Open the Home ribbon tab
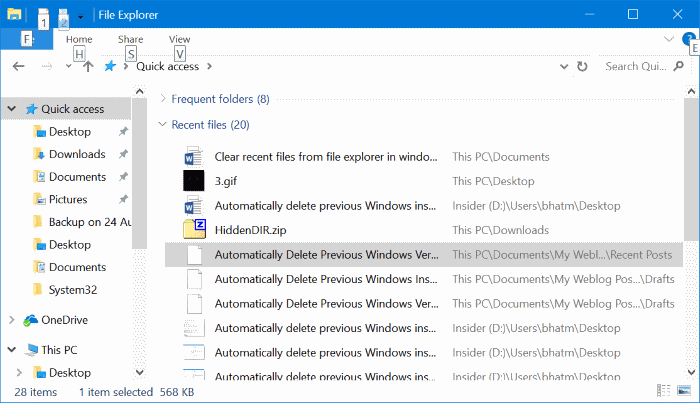Screen dimensions: 700x403 click(x=79, y=39)
